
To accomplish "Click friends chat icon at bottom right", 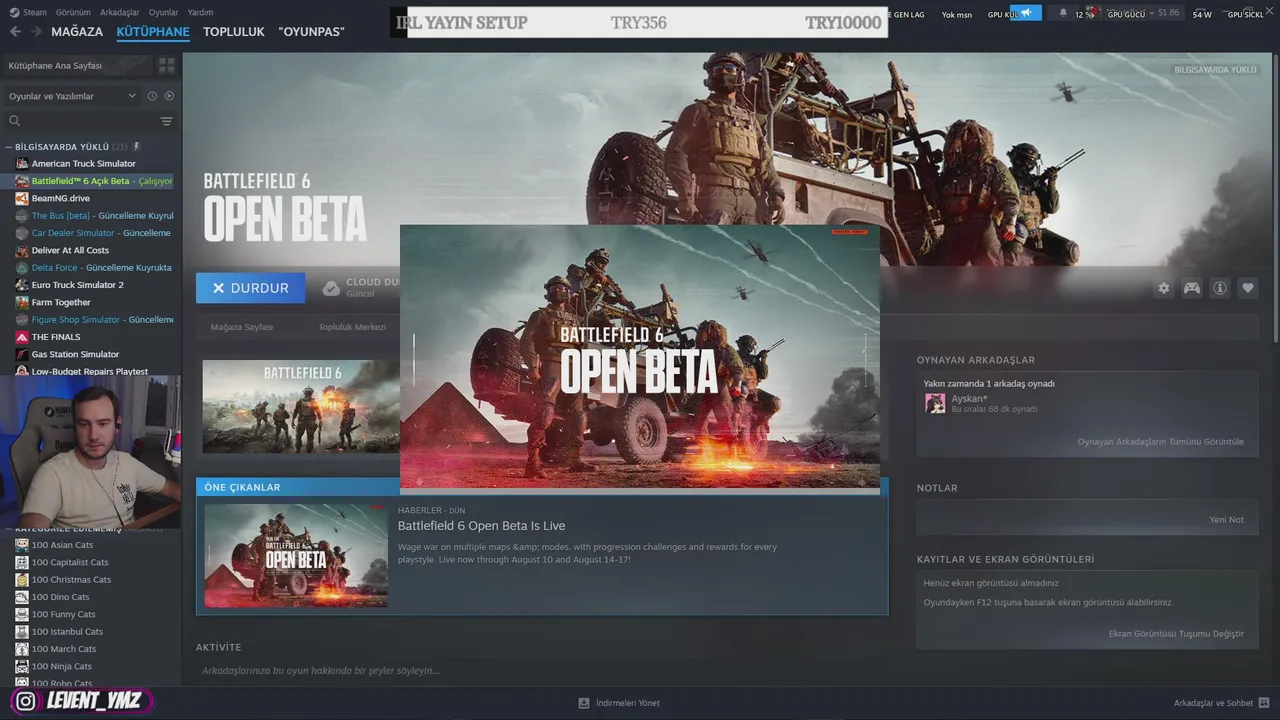I will pyautogui.click(x=1265, y=703).
